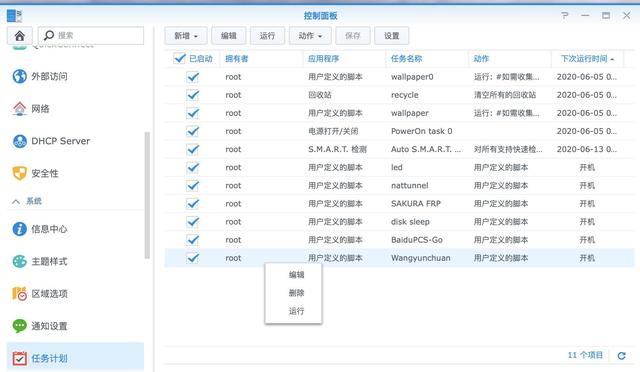Click the search magnifier icon
The image size is (640, 372).
pos(49,36)
